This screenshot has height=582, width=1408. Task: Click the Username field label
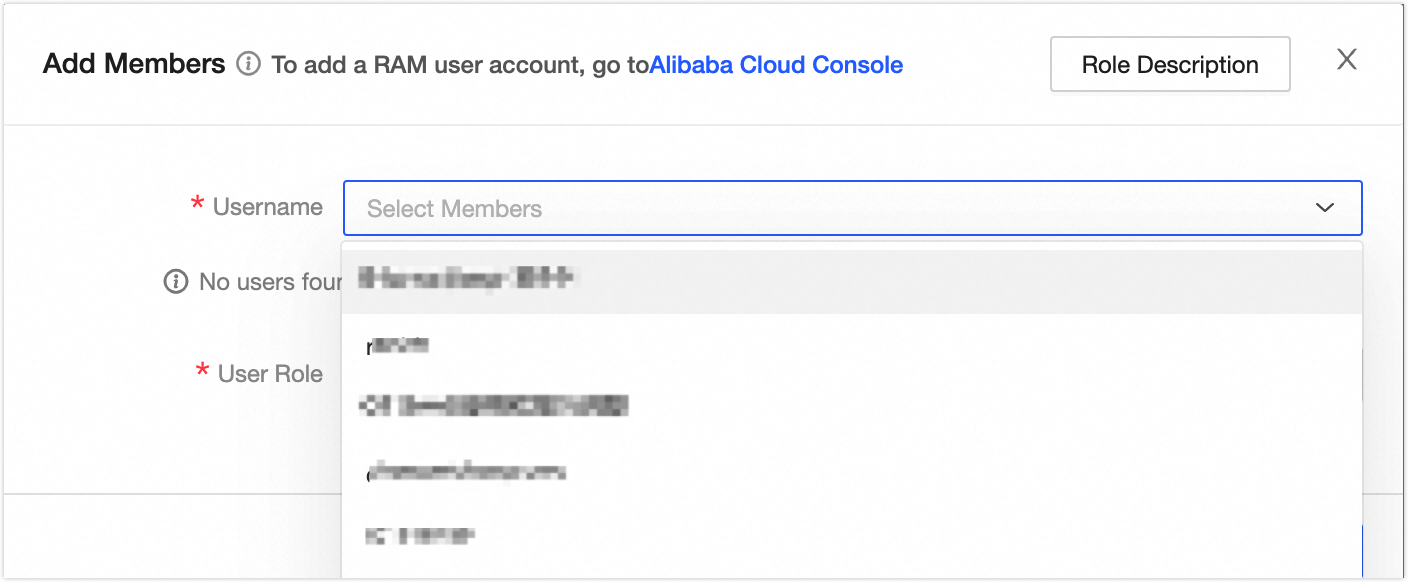tap(268, 207)
